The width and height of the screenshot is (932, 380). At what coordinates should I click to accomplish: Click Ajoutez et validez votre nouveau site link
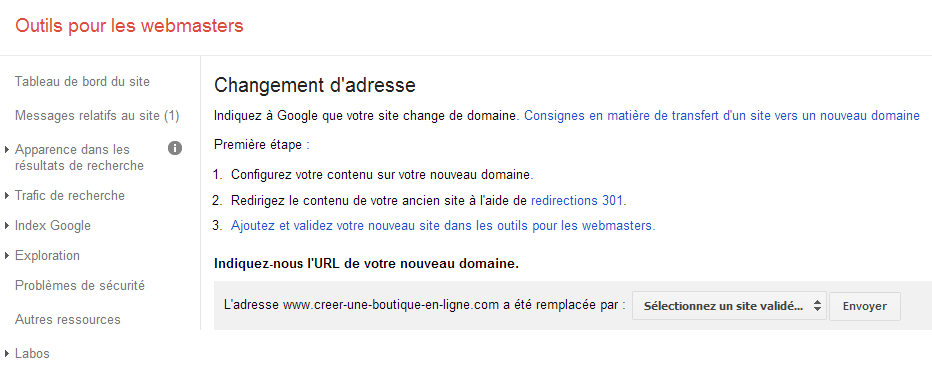pyautogui.click(x=443, y=226)
